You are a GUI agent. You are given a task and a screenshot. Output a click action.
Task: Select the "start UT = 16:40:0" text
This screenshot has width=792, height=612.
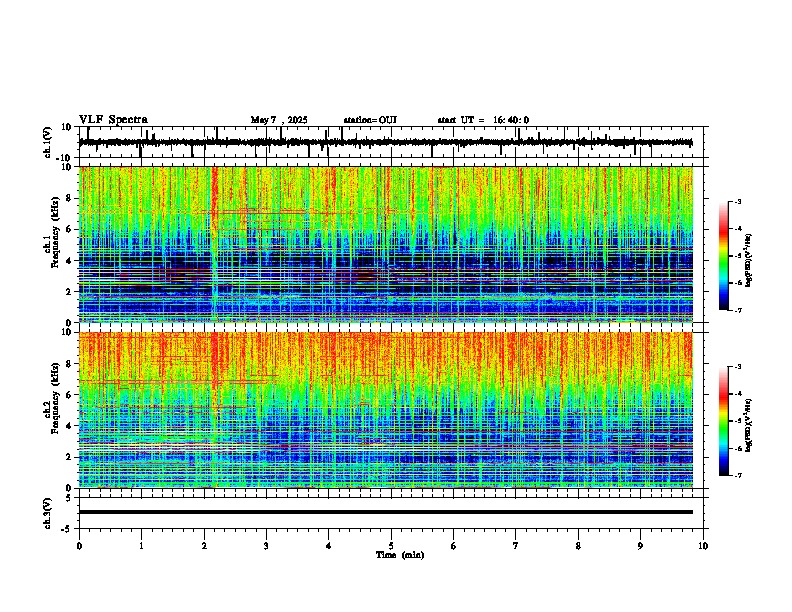click(x=483, y=120)
